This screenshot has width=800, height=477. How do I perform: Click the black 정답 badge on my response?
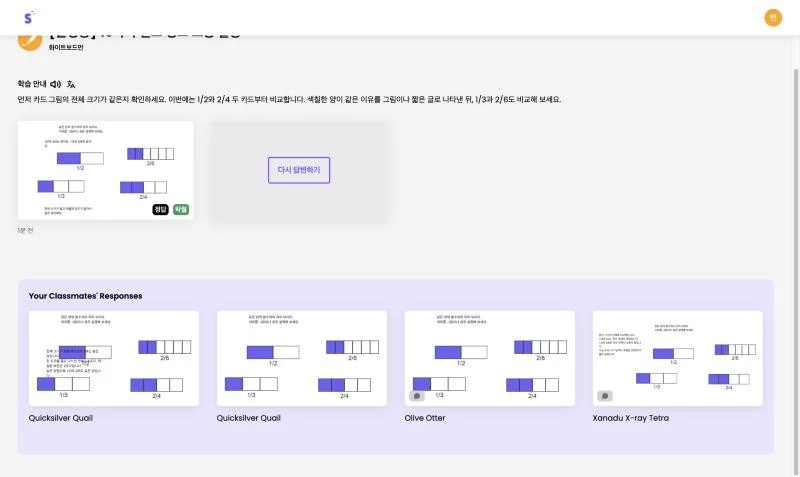tap(160, 209)
